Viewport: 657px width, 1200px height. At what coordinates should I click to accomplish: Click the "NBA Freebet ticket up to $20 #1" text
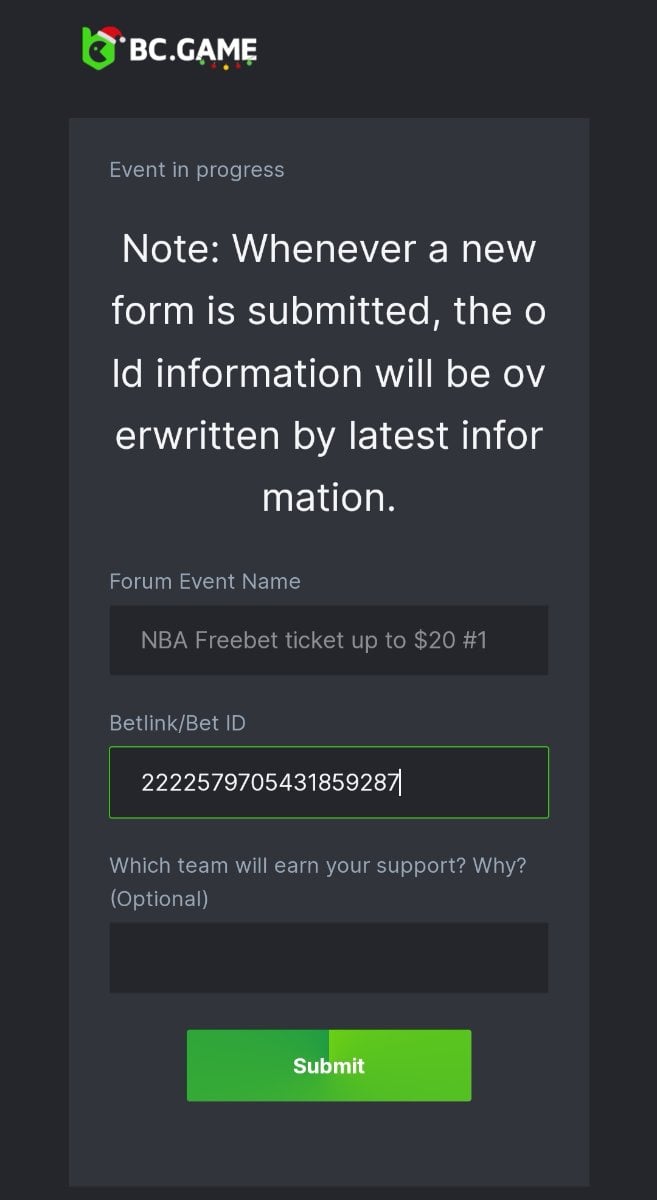[314, 640]
